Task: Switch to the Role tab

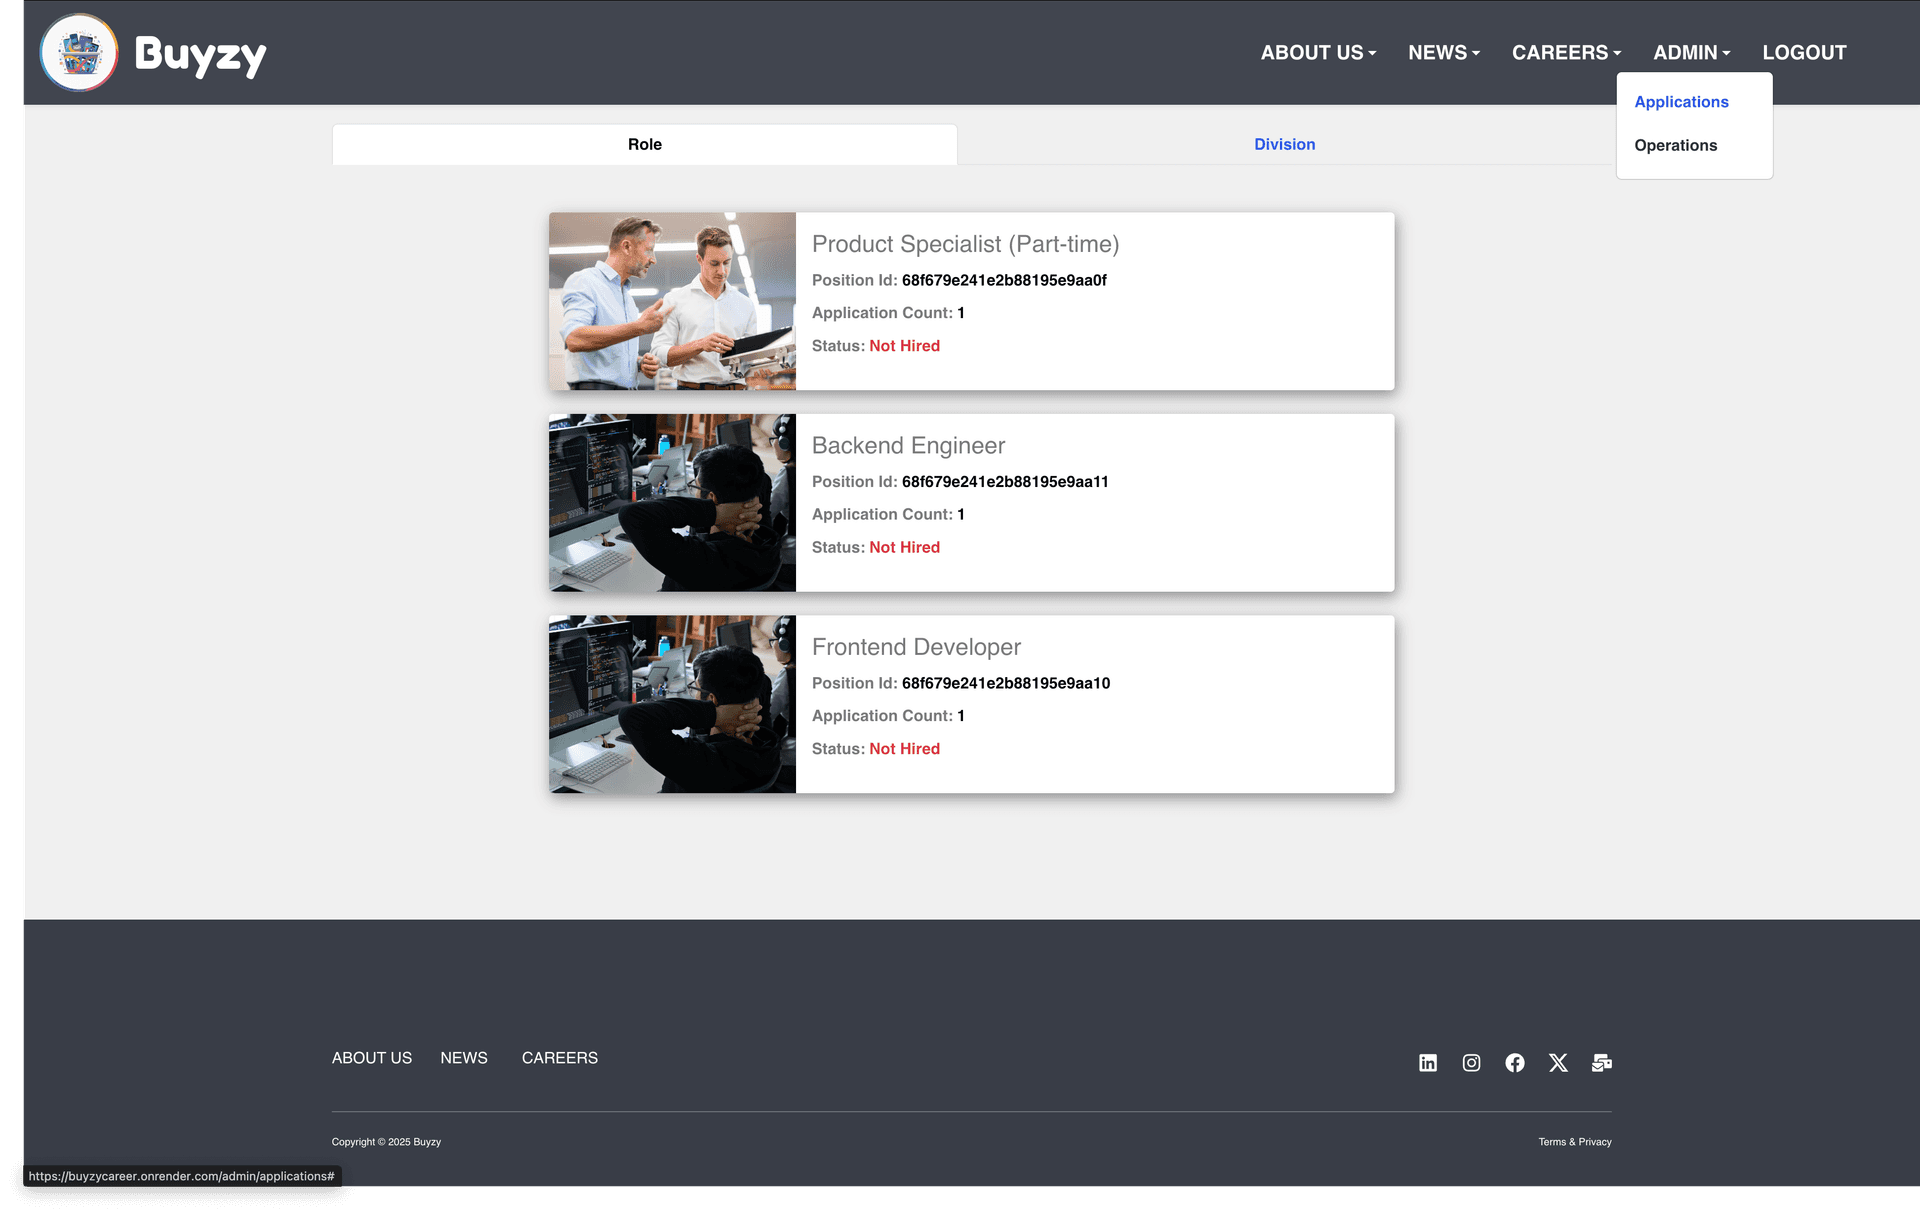Action: tap(644, 145)
